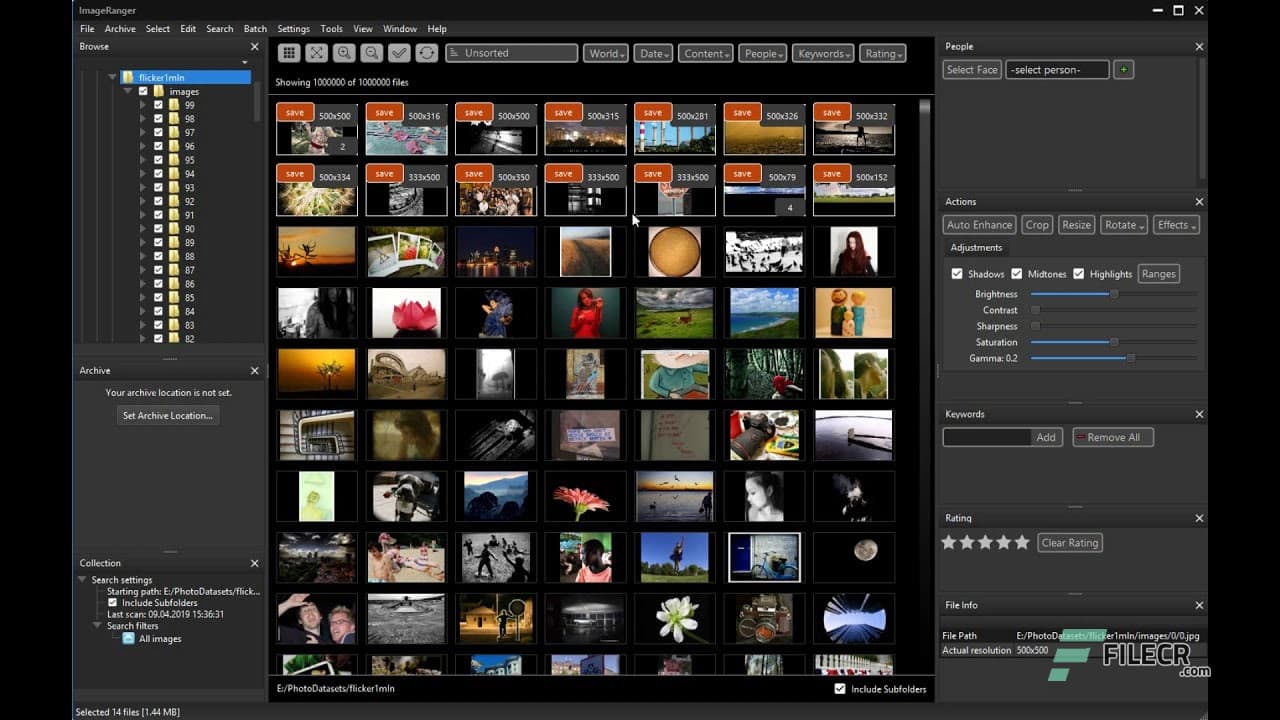Open the Batch menu
Screen dimensions: 1280x720
point(255,28)
